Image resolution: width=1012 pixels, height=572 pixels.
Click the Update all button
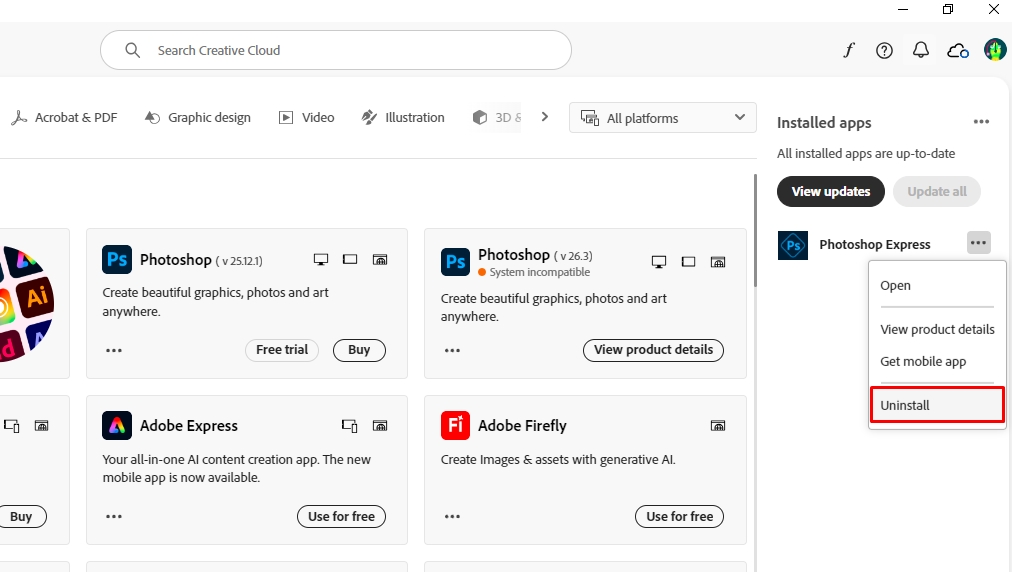(x=936, y=192)
